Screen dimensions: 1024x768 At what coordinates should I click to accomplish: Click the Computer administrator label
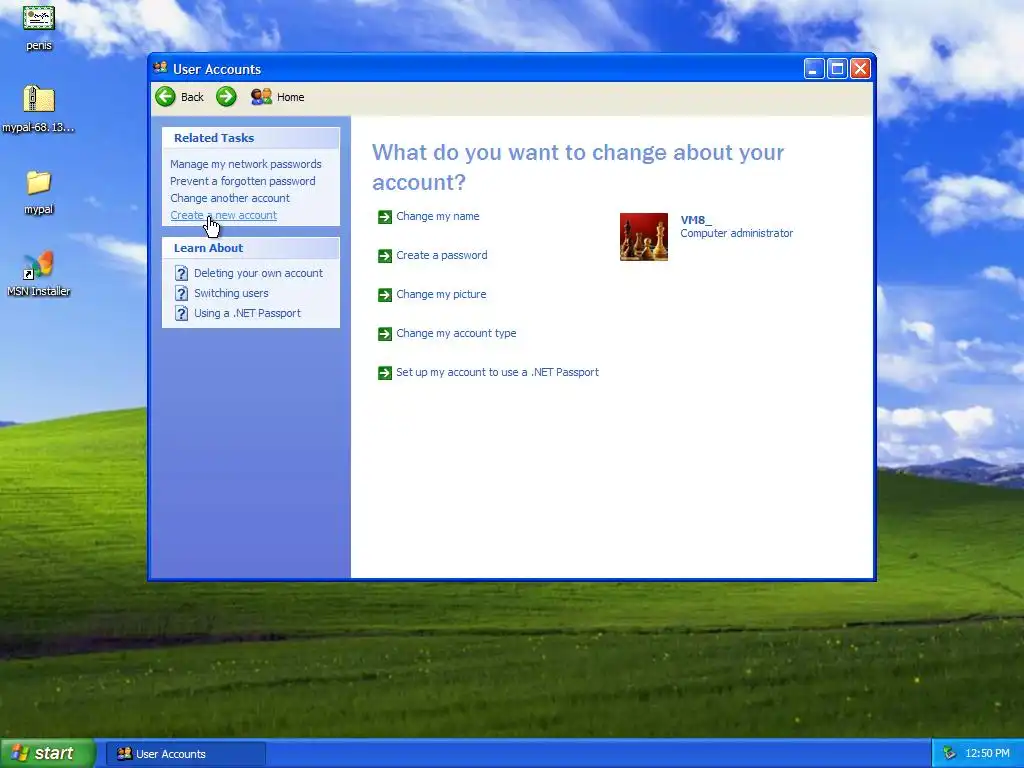pos(737,233)
